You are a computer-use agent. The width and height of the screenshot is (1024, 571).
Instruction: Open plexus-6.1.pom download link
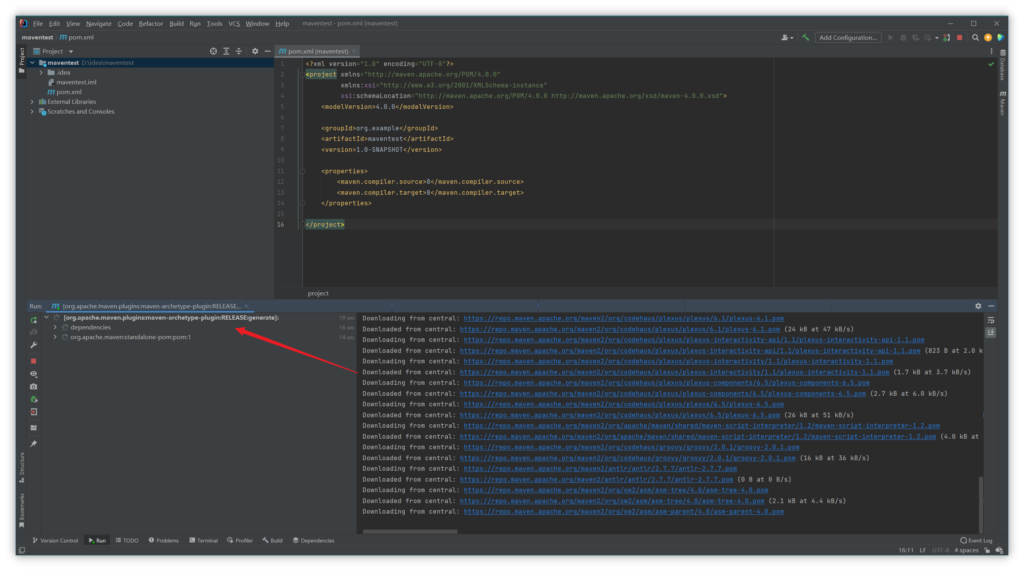pos(623,319)
